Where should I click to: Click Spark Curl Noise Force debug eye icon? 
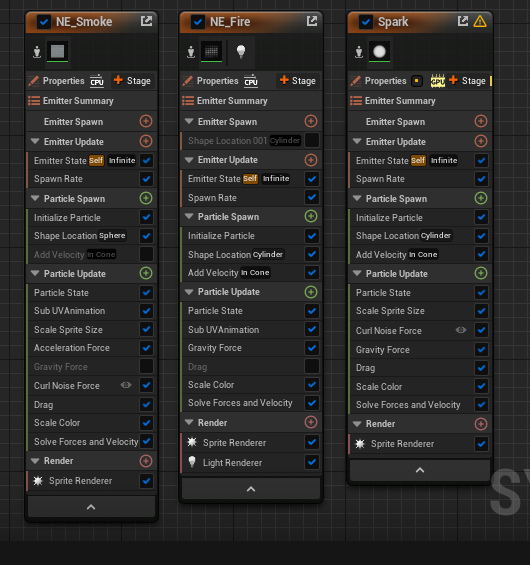click(461, 330)
